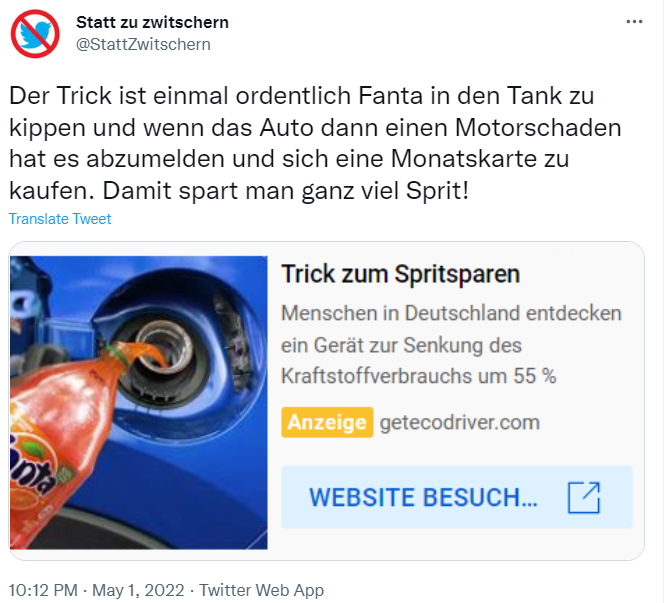Screen dimensions: 671x603
Task: Click the 10:12 PM timestamp
Action: click(x=43, y=590)
